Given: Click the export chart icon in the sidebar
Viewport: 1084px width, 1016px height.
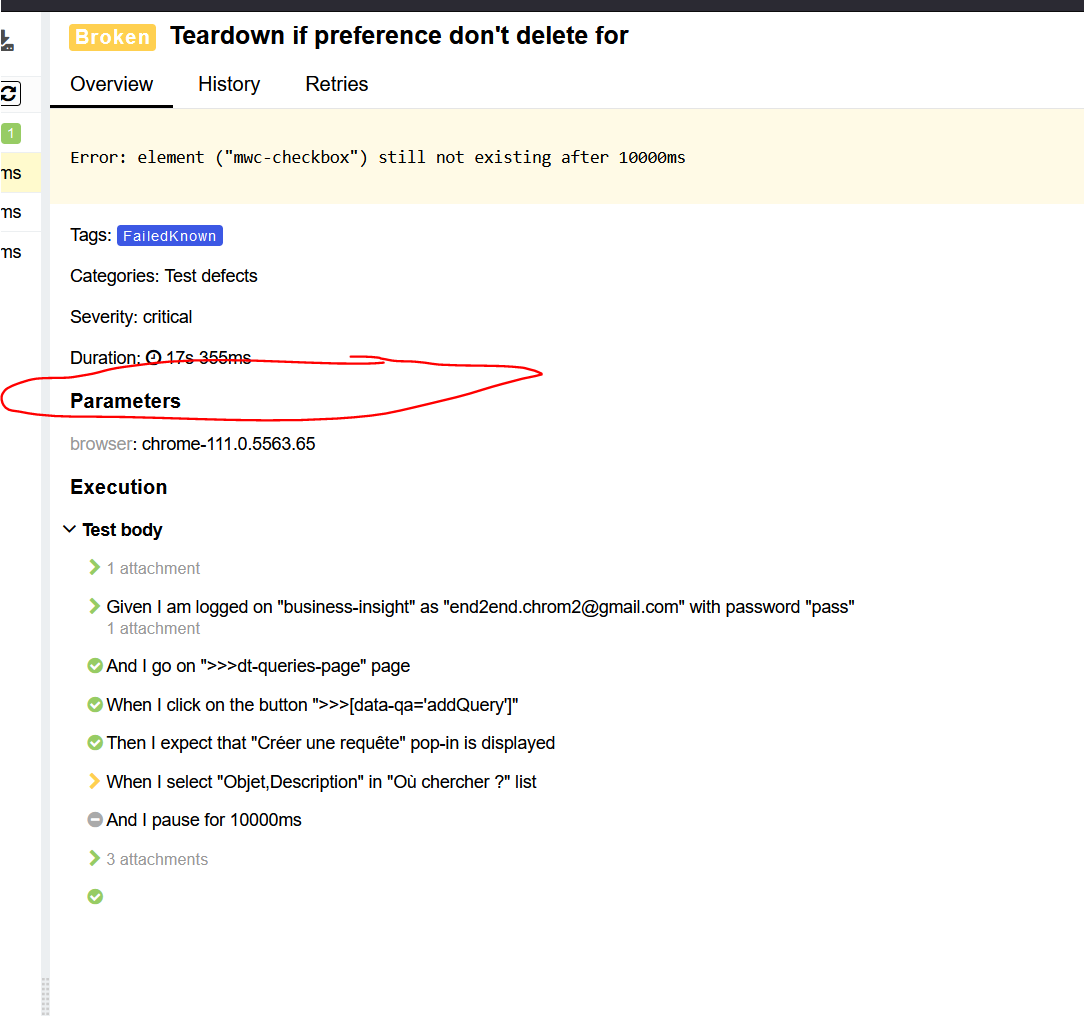Looking at the screenshot, I should pos(8,42).
